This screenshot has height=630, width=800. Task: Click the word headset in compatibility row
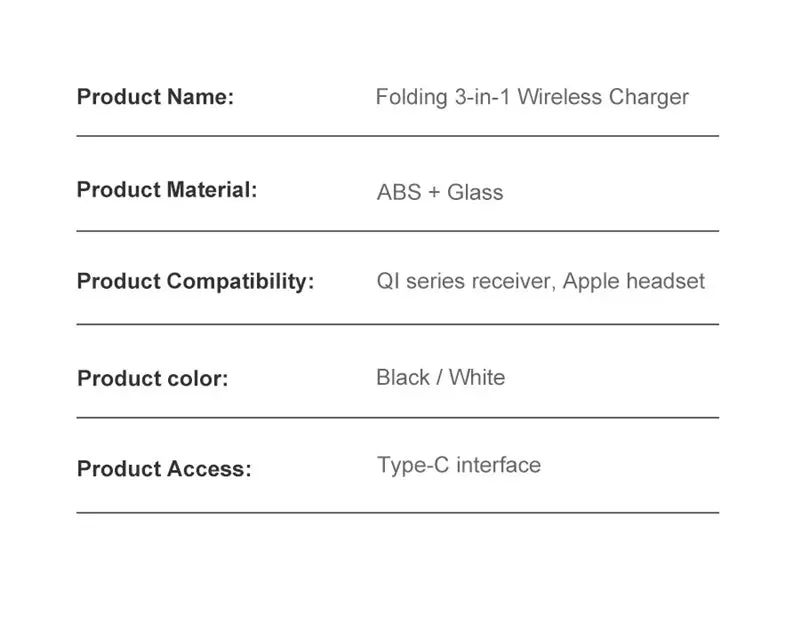[x=665, y=281]
